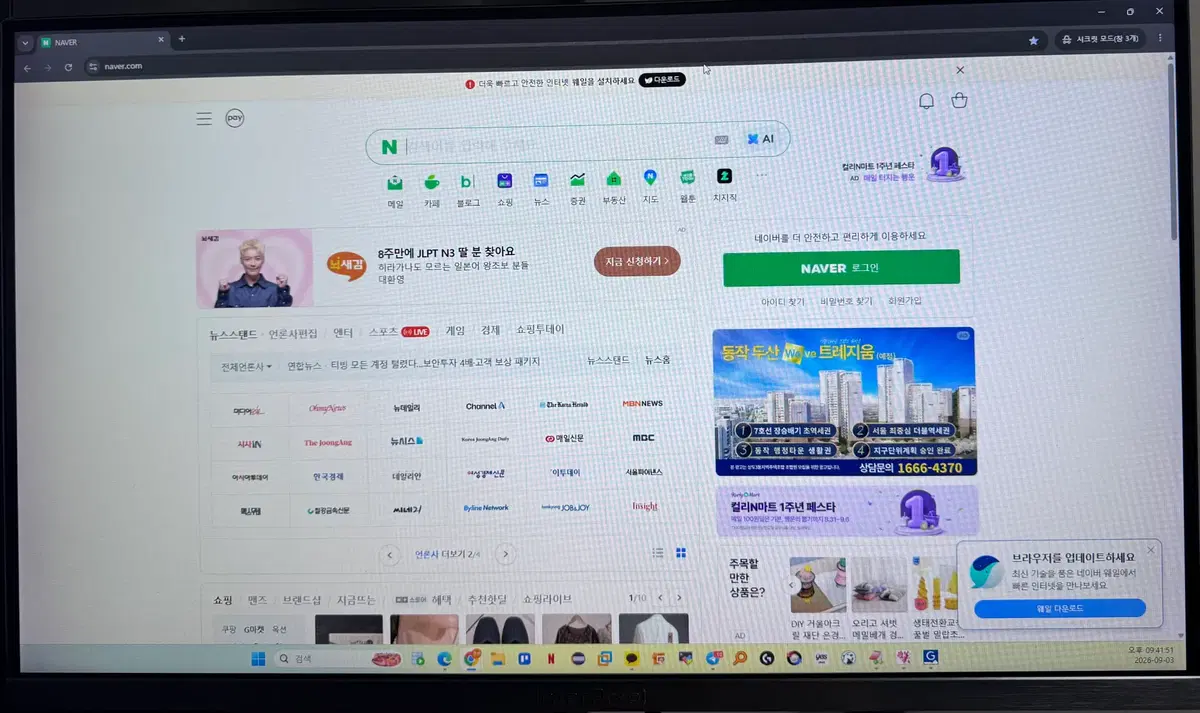Open Naver Pay icon

pyautogui.click(x=234, y=118)
